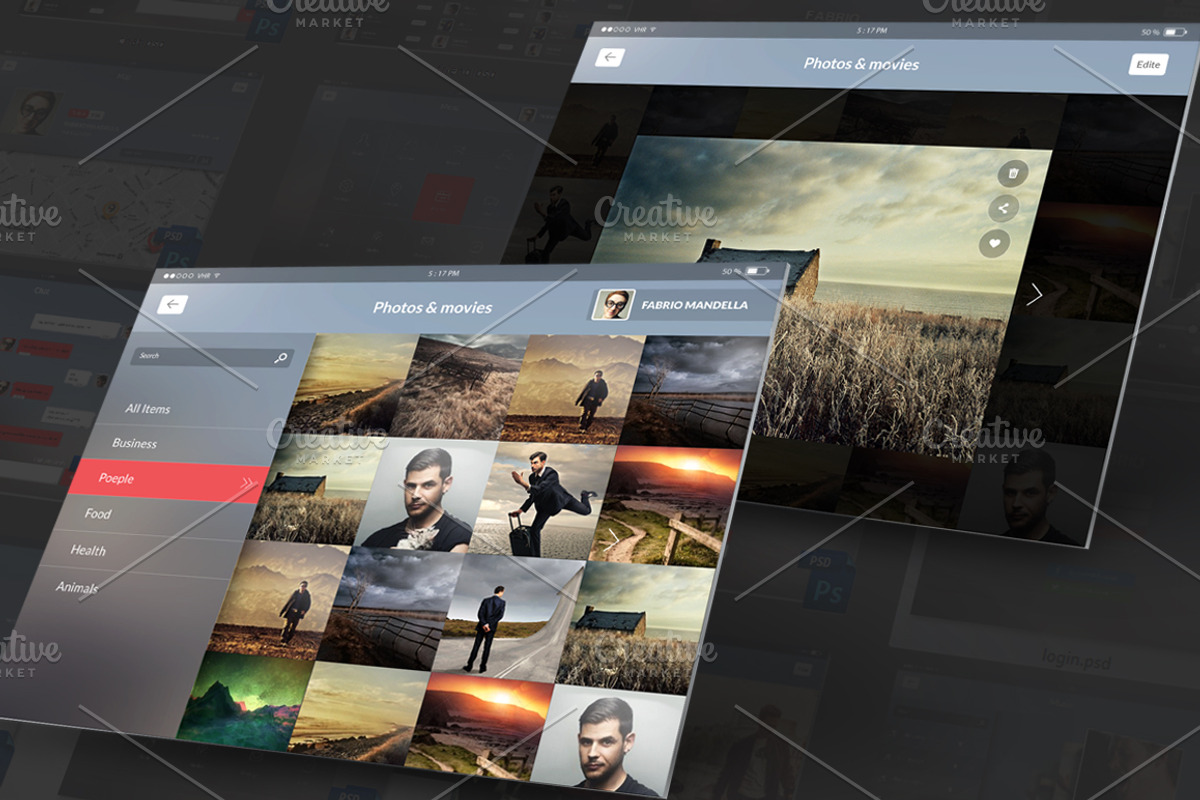This screenshot has height=800, width=1200.
Task: Select the Food category
Action: tap(98, 513)
